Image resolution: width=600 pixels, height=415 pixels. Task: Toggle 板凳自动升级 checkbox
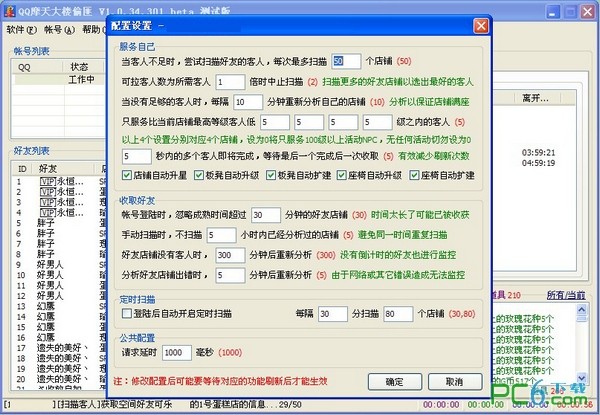[x=199, y=175]
